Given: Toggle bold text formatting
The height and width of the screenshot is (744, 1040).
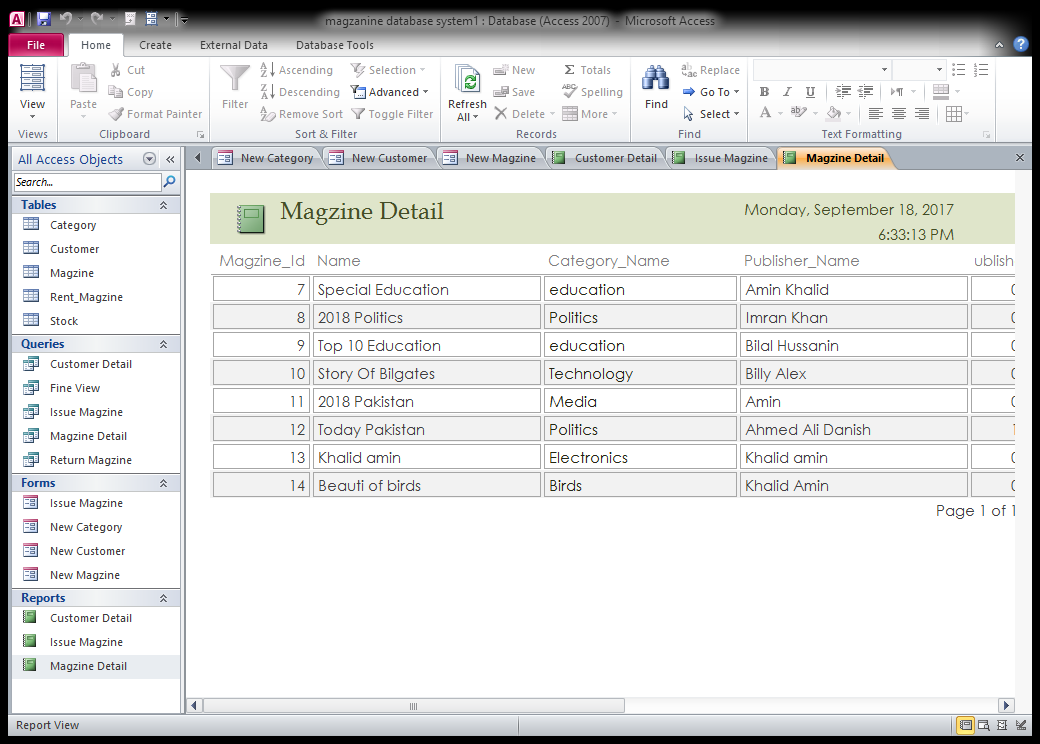Looking at the screenshot, I should (764, 91).
